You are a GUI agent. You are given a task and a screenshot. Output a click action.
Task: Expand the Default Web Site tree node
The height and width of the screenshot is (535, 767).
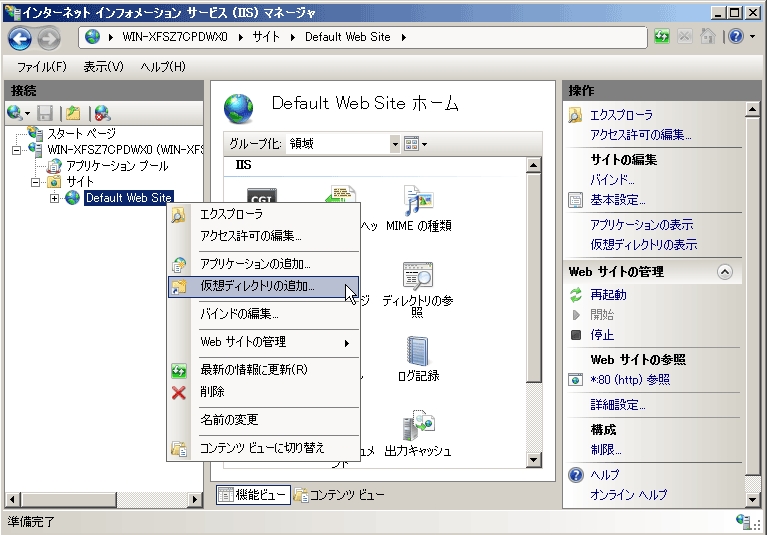tap(54, 198)
